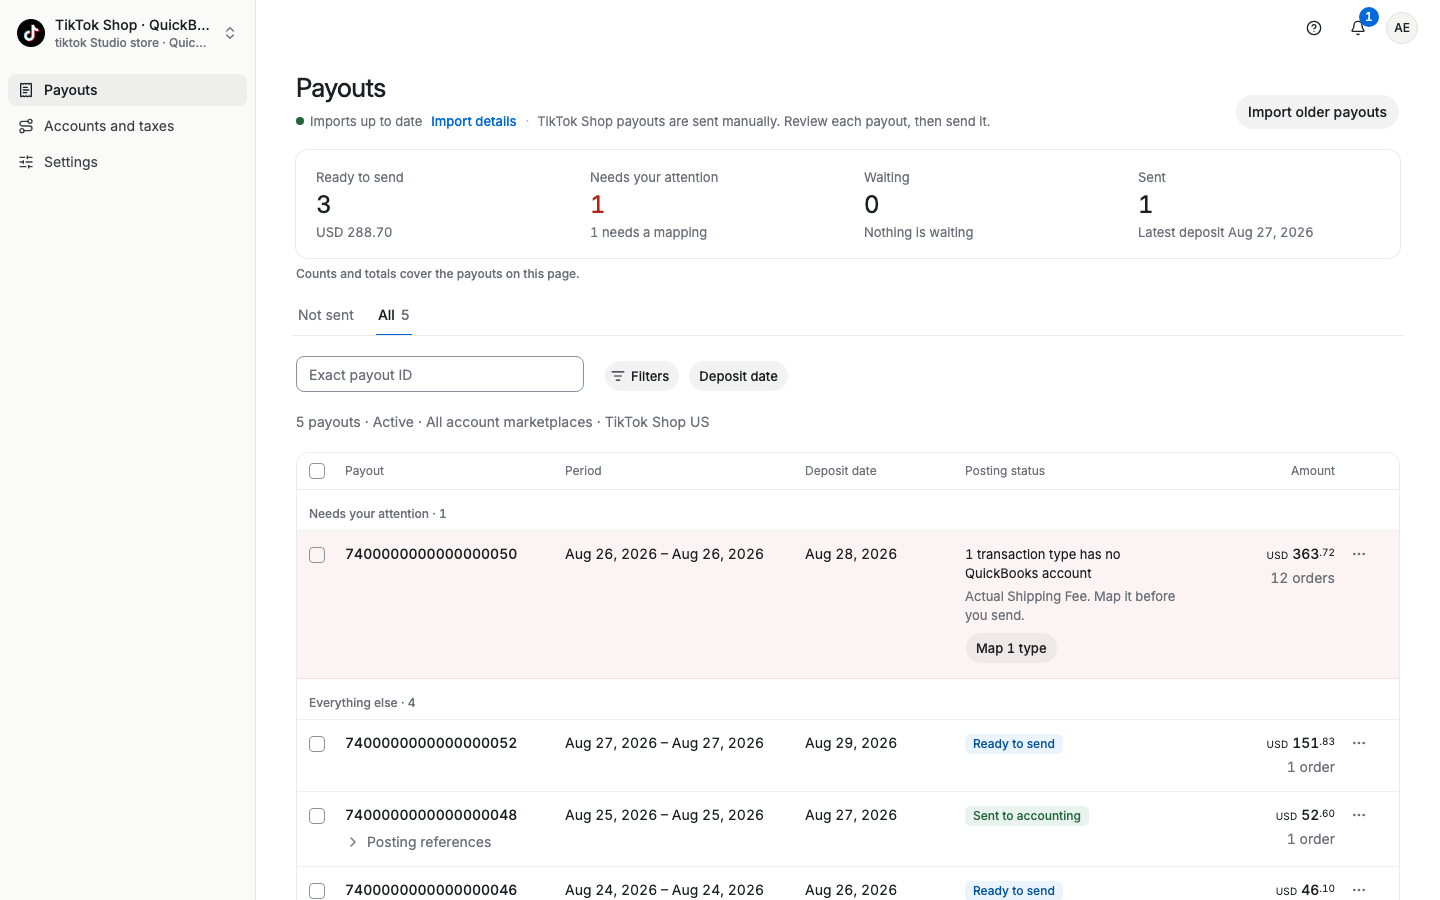The height and width of the screenshot is (900, 1440).
Task: Open the Filters button
Action: coord(641,376)
